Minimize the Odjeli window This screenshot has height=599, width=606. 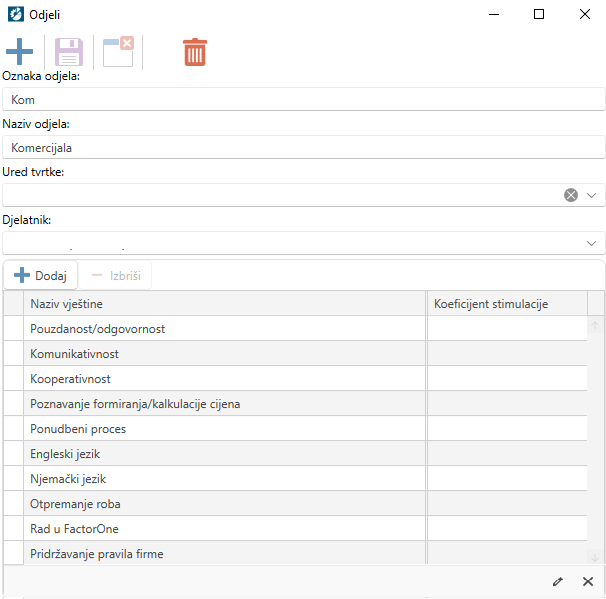click(494, 14)
